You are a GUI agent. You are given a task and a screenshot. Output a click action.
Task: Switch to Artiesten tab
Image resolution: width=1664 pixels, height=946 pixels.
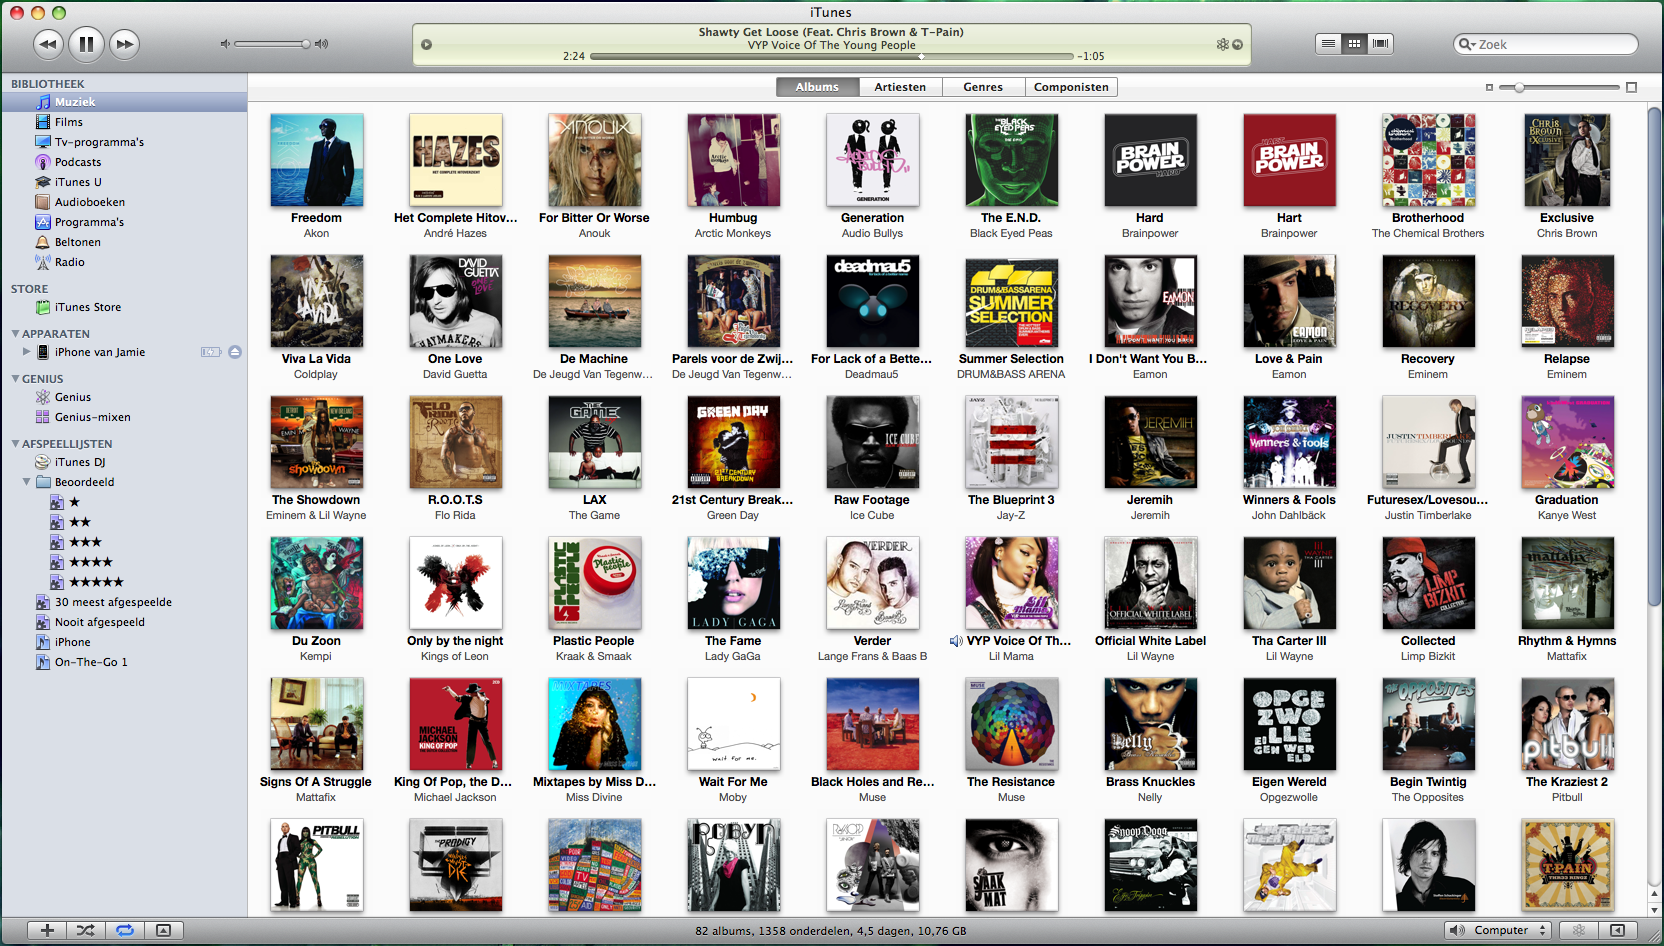pyautogui.click(x=900, y=87)
